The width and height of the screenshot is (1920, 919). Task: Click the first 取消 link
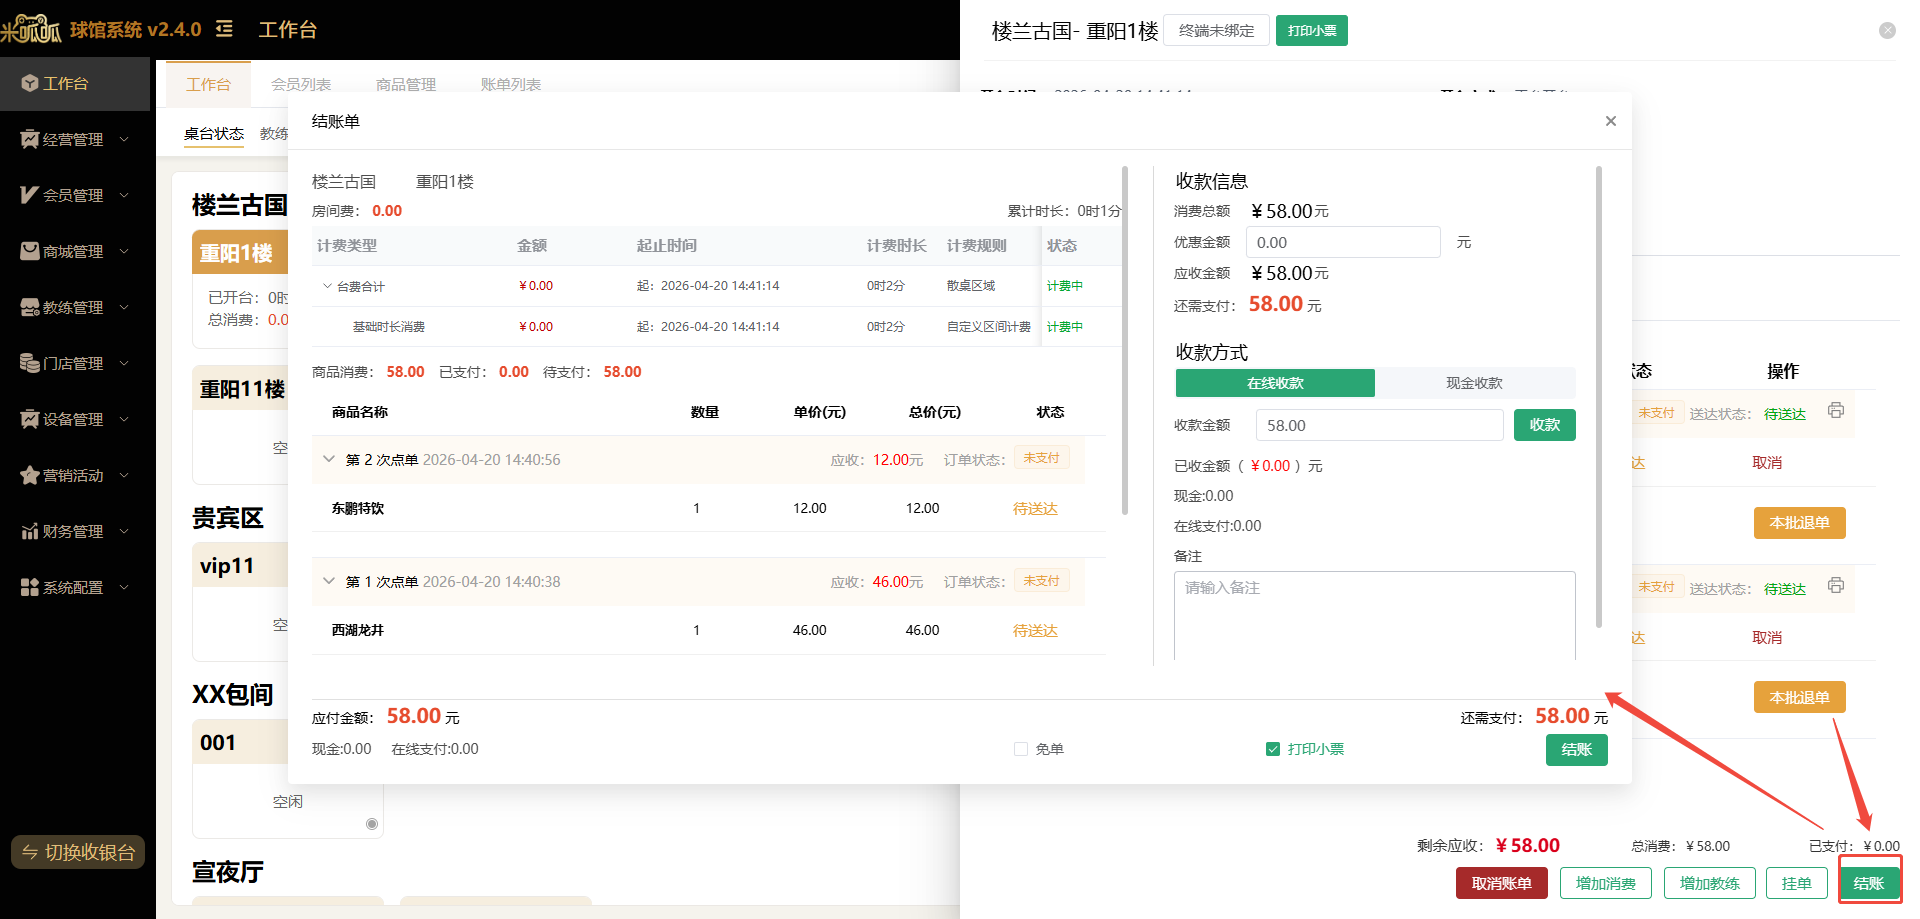pos(1767,463)
